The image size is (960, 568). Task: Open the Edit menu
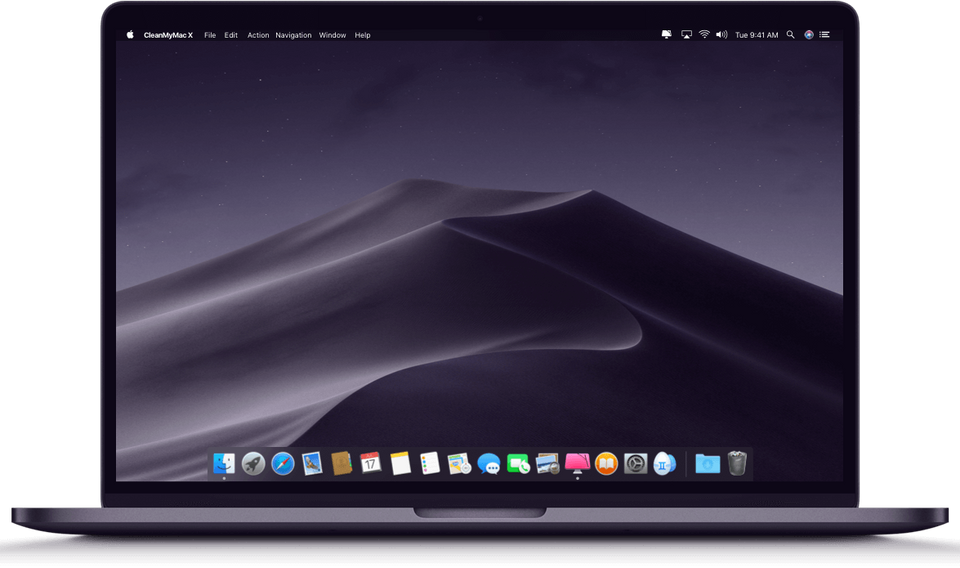pyautogui.click(x=231, y=36)
